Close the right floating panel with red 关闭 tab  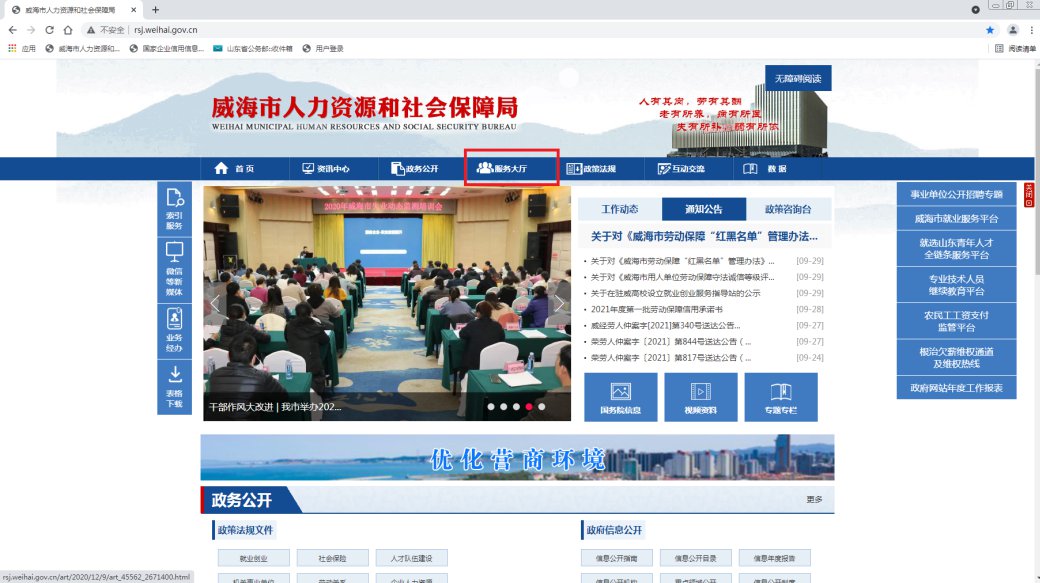pyautogui.click(x=1029, y=195)
